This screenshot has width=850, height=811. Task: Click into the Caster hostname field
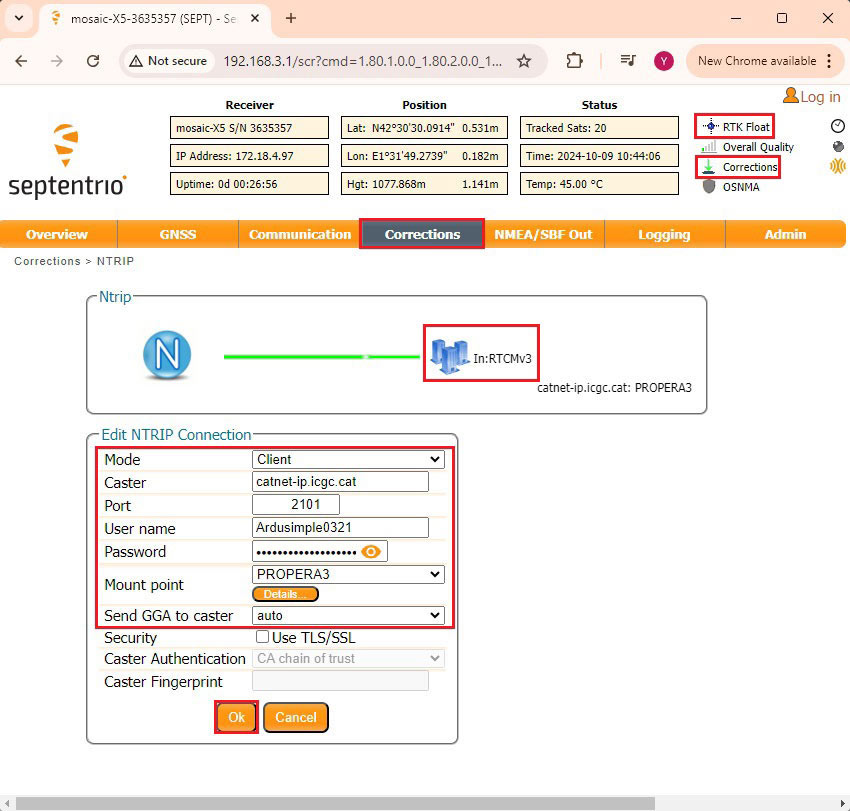click(x=340, y=482)
